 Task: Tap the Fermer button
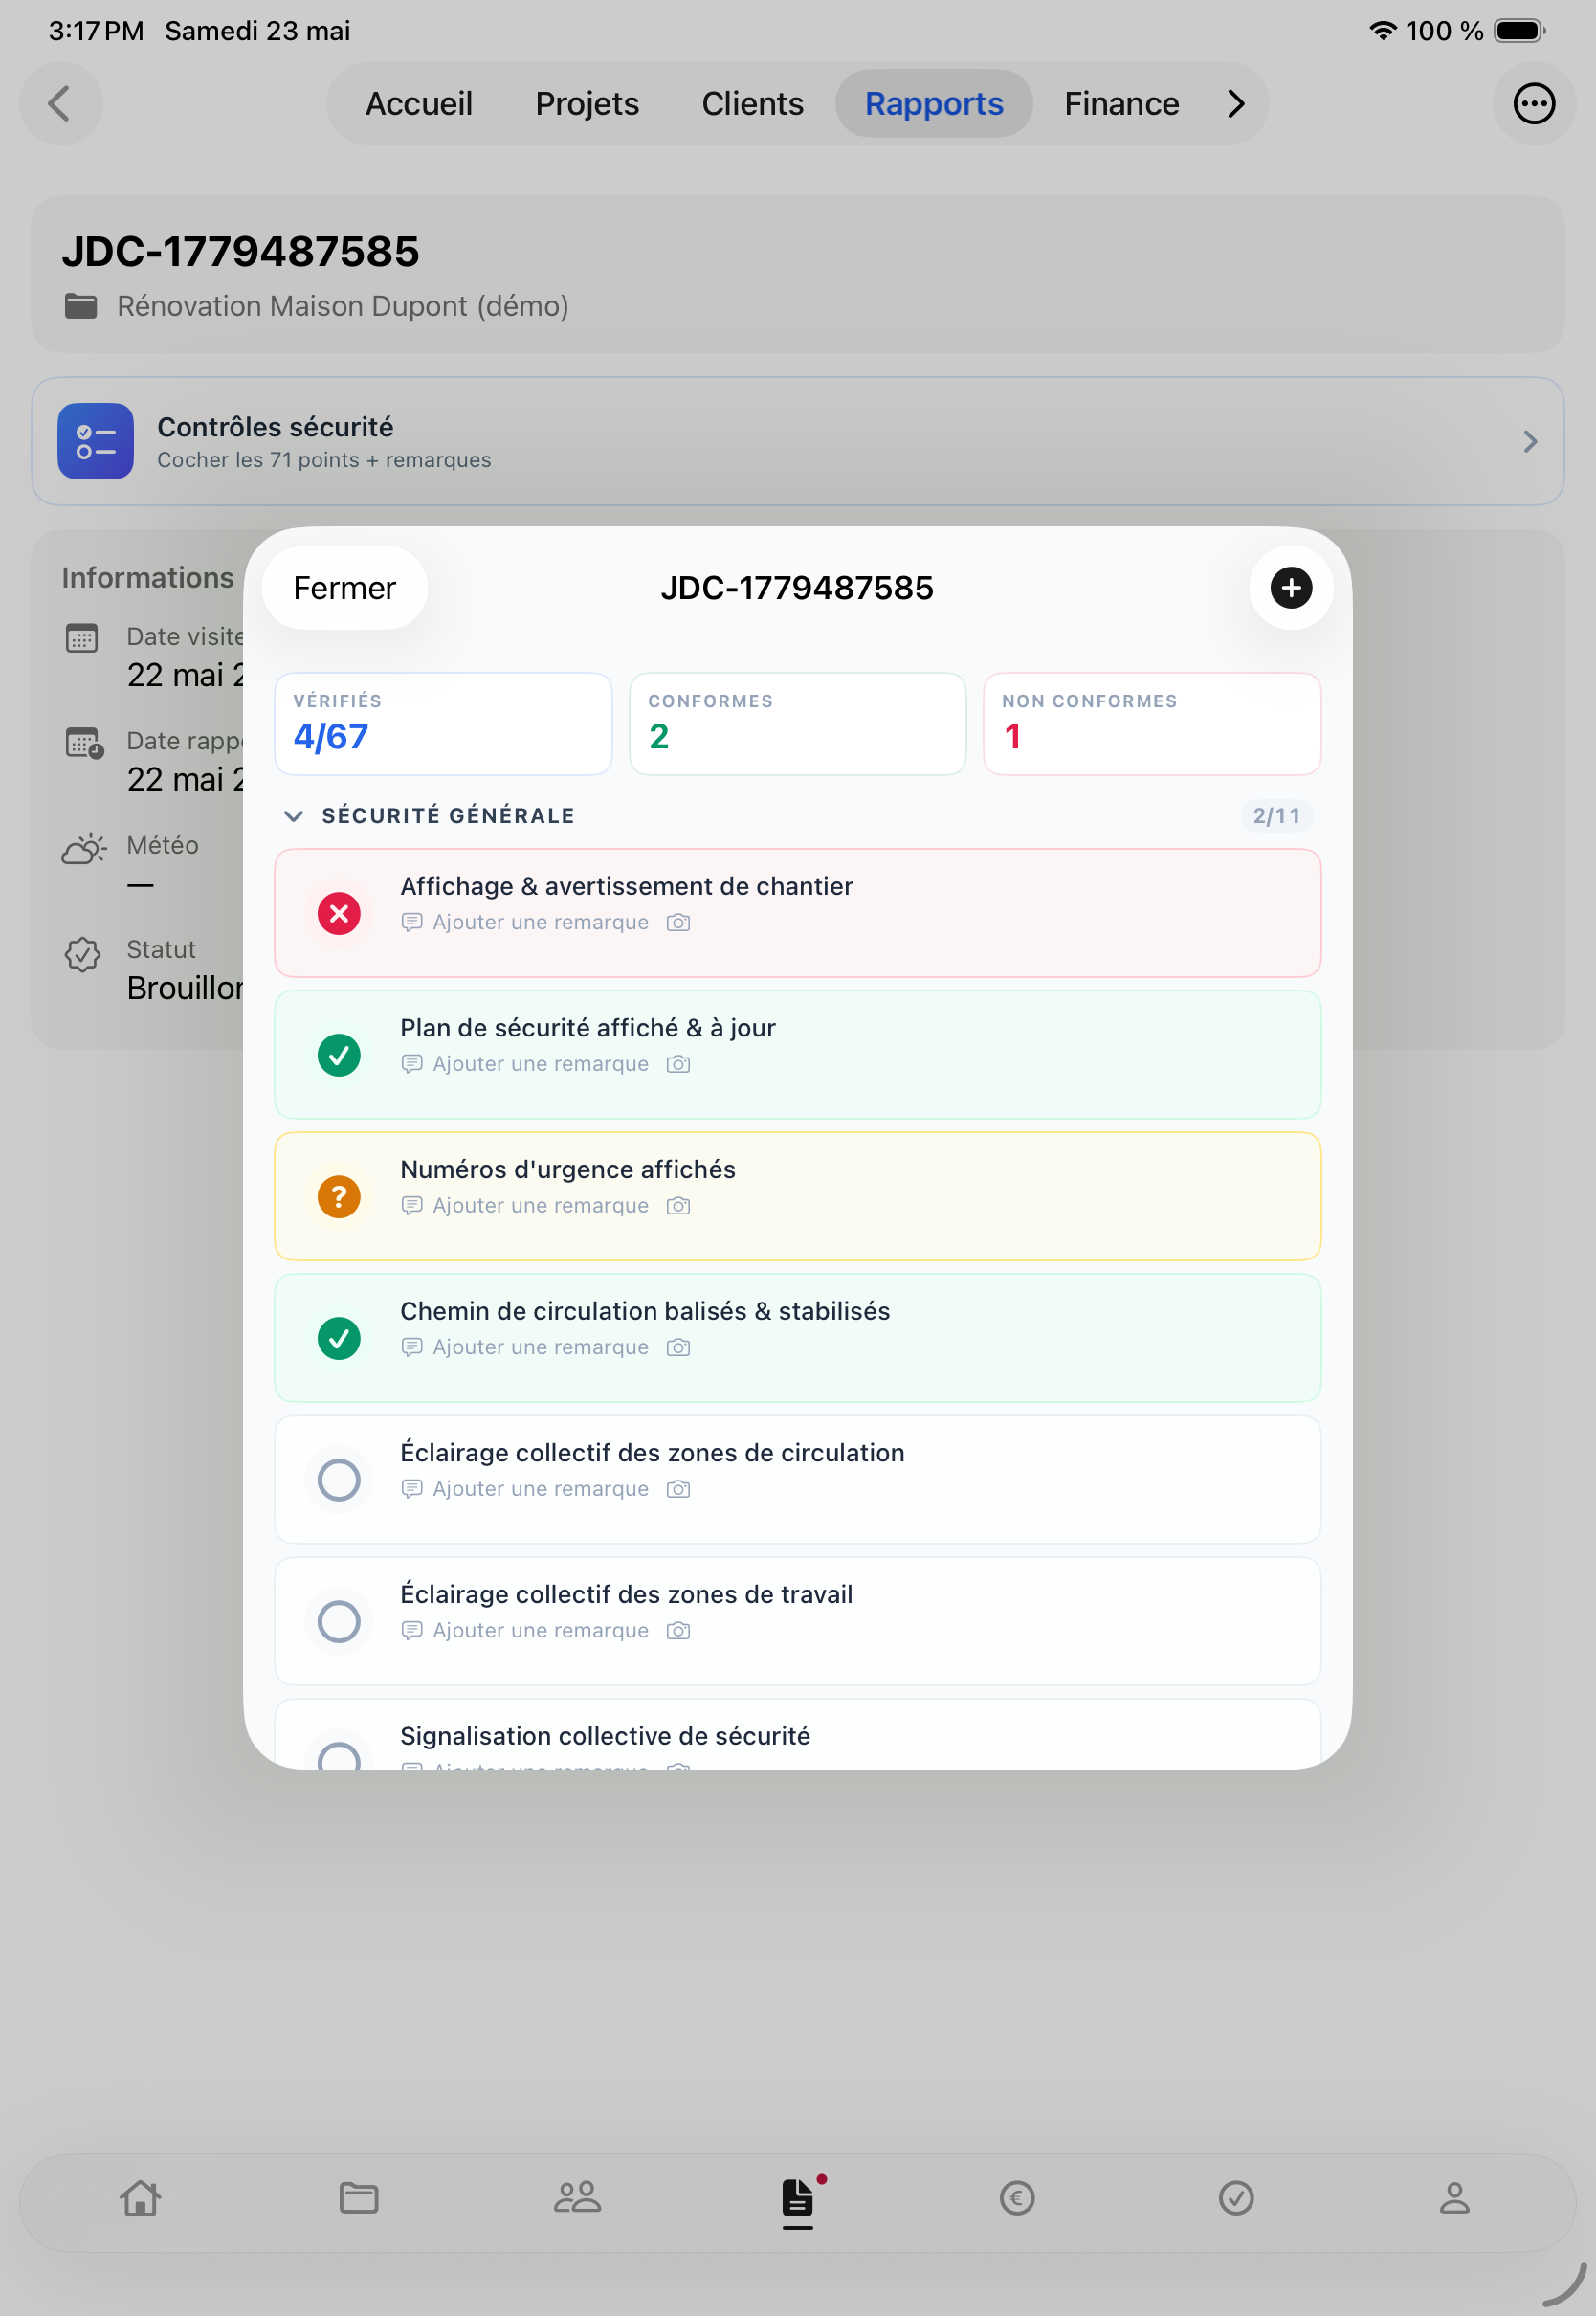[x=344, y=587]
